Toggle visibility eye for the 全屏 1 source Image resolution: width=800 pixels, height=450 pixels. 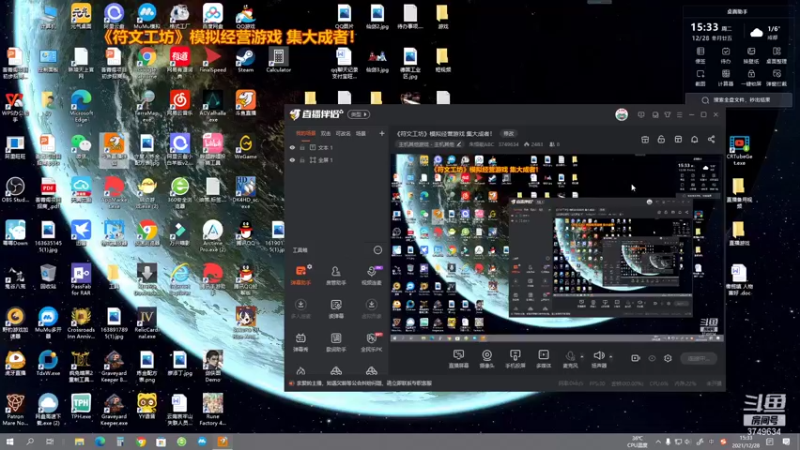292,160
